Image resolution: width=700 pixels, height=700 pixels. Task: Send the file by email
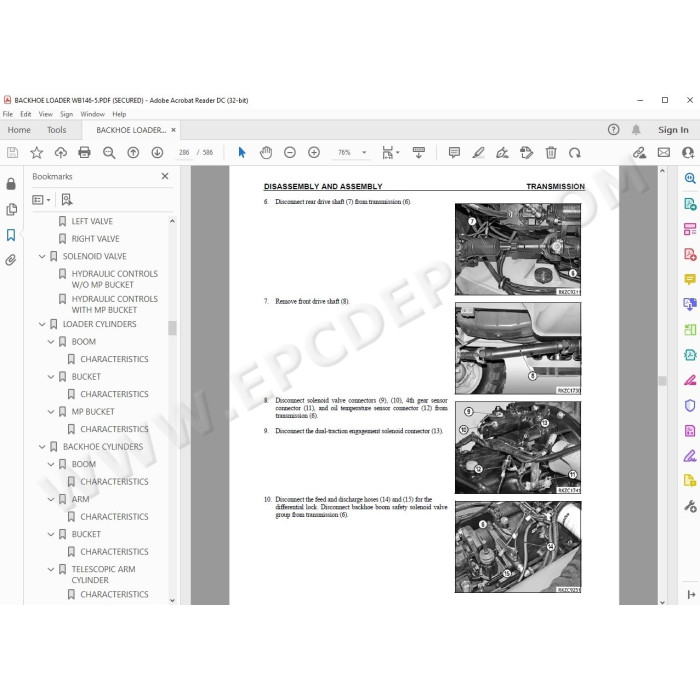coord(664,153)
